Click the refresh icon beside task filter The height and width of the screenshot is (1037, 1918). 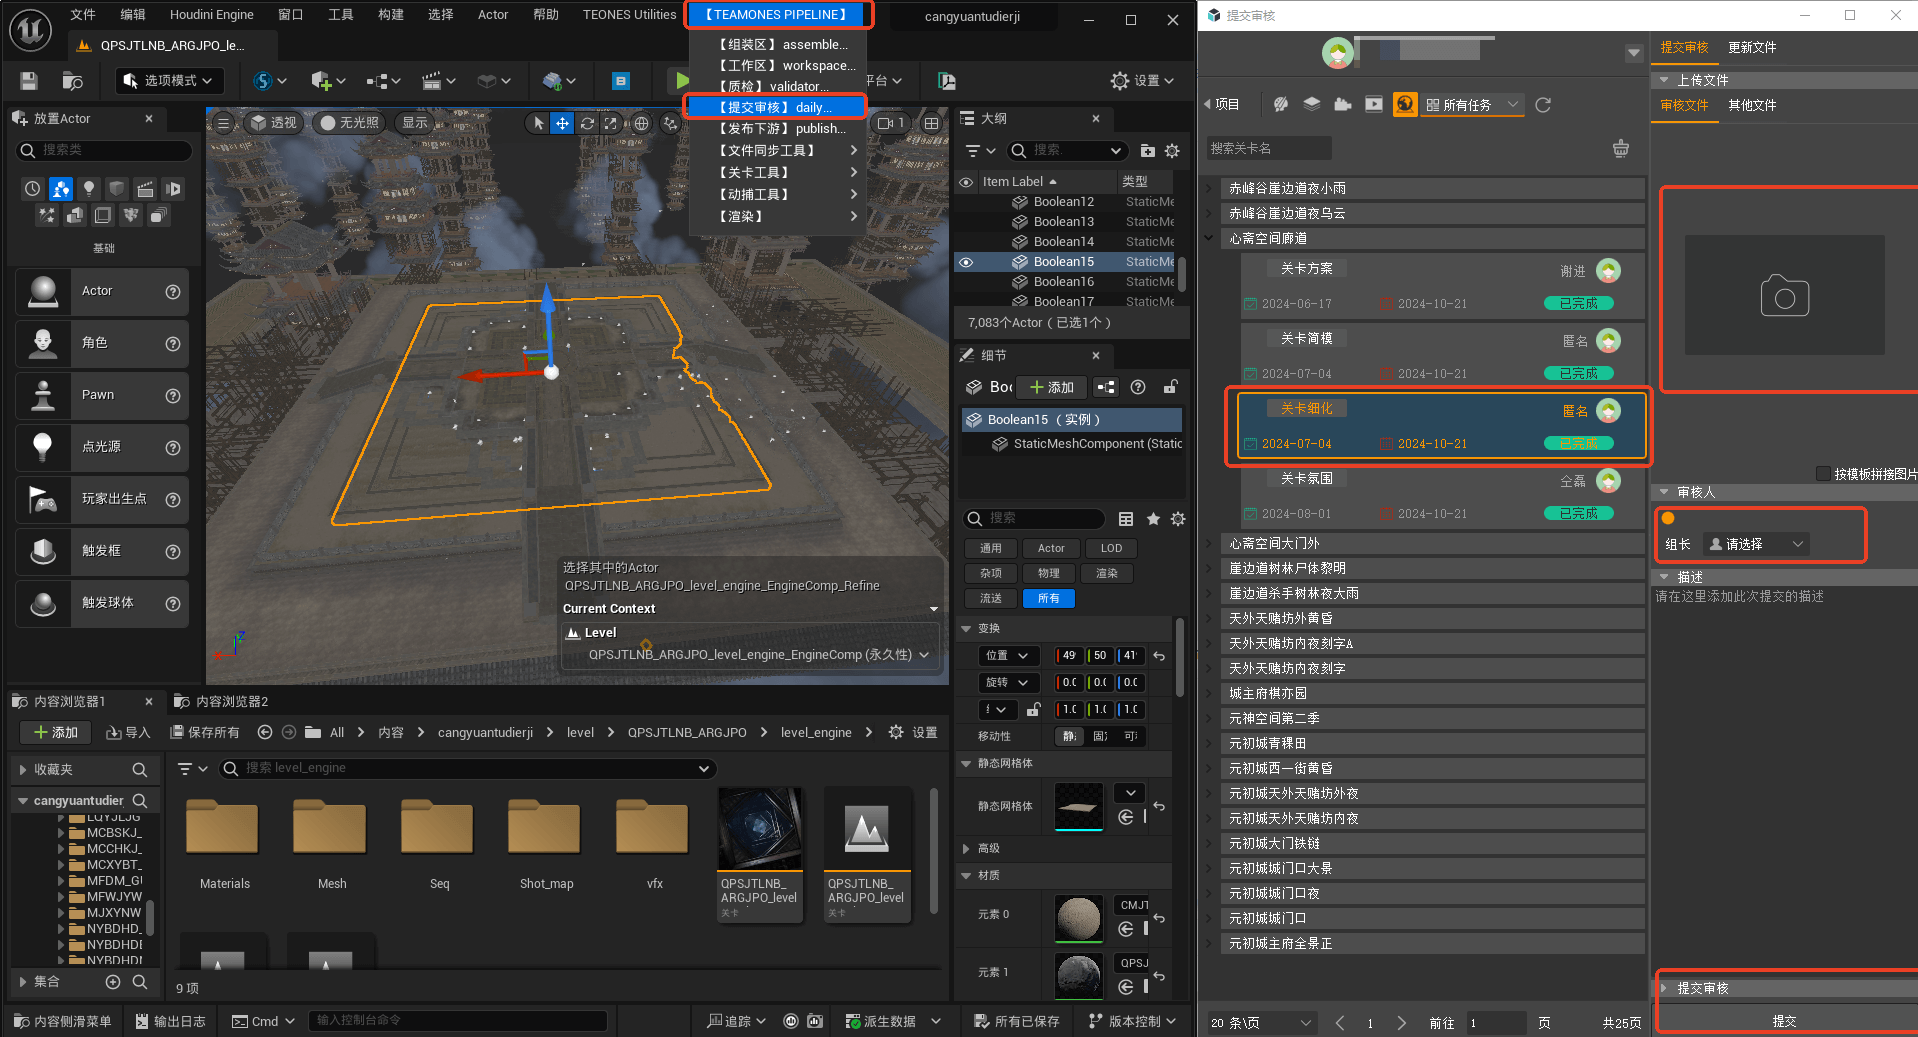(1543, 105)
